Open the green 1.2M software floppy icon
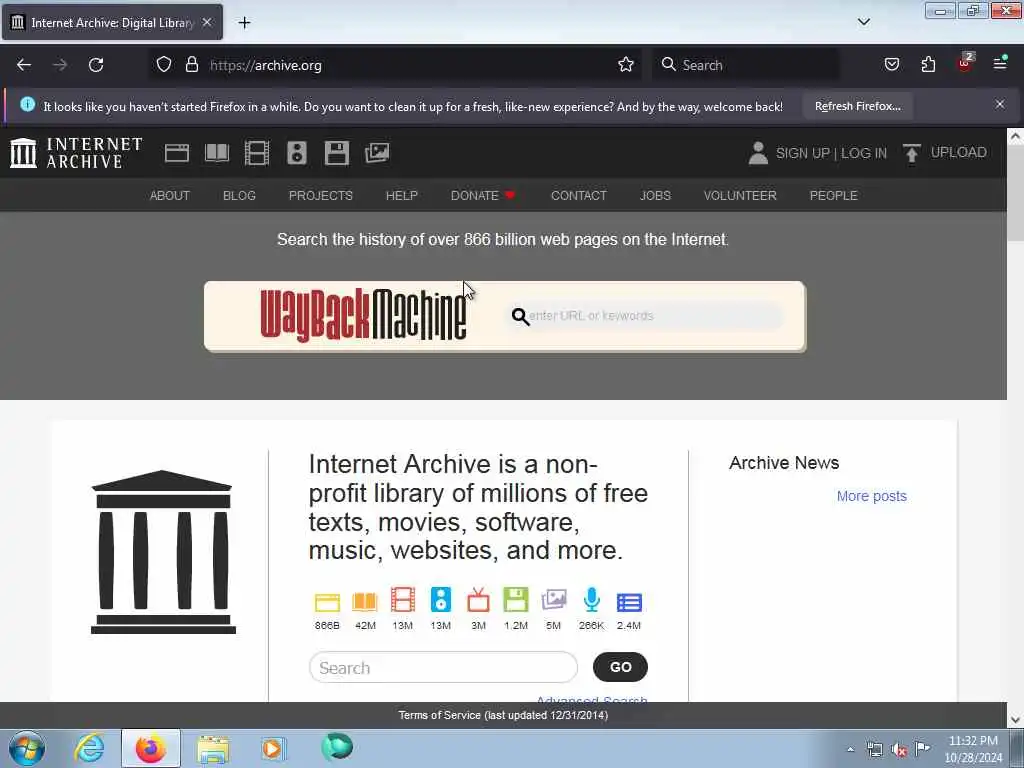The height and width of the screenshot is (768, 1024). pos(516,600)
